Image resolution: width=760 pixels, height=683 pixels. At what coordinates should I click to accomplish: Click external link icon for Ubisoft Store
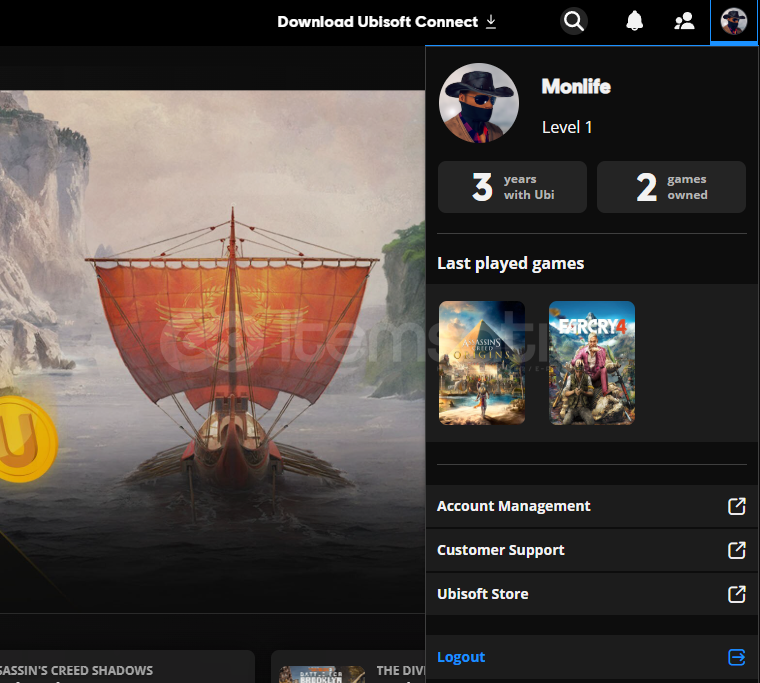pos(737,594)
